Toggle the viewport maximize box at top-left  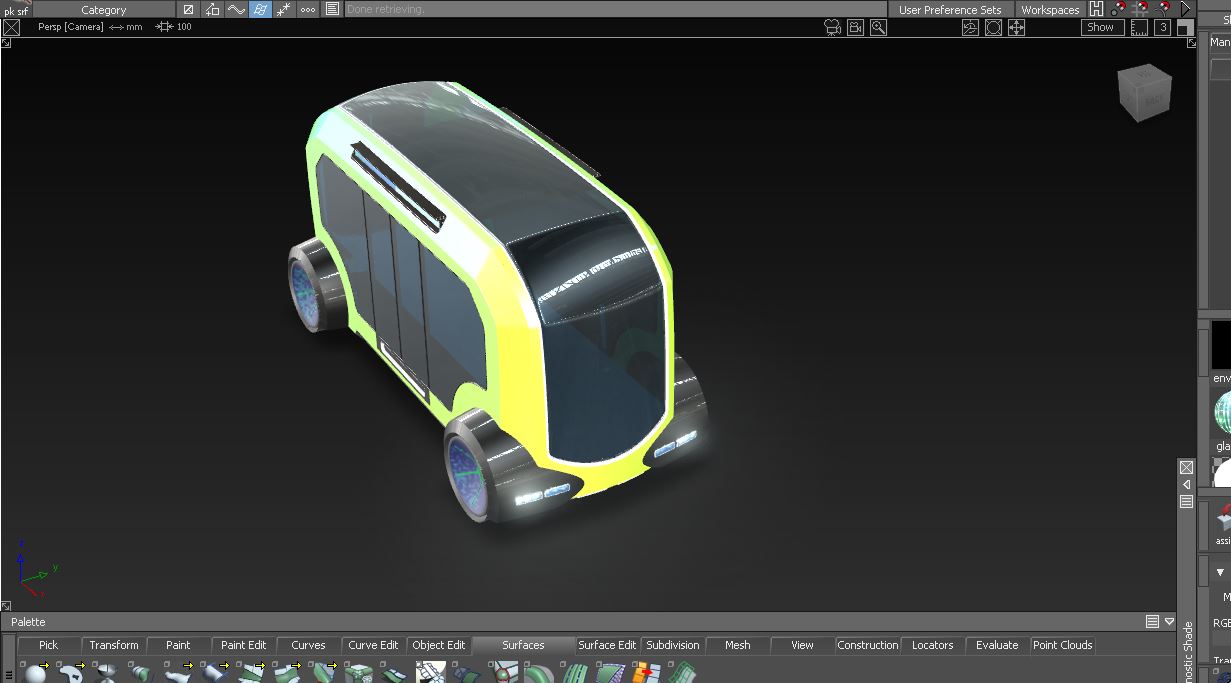[11, 28]
